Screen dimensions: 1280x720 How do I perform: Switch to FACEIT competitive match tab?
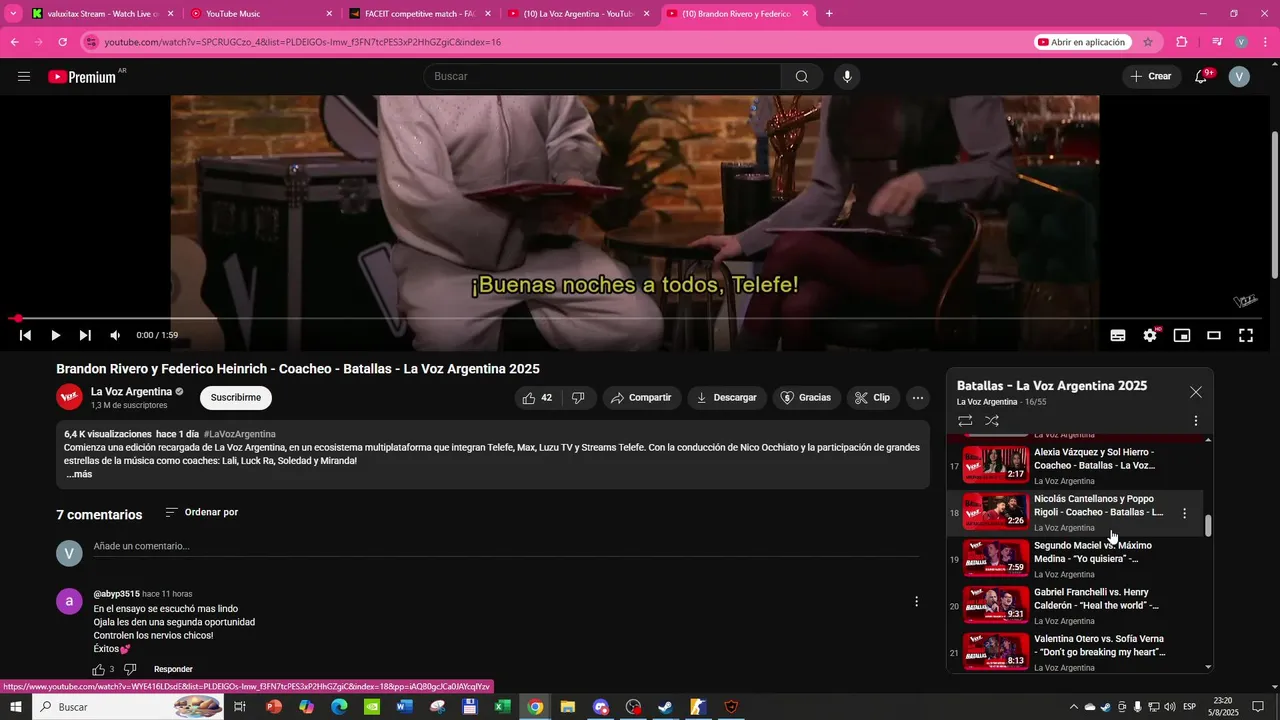pos(419,14)
